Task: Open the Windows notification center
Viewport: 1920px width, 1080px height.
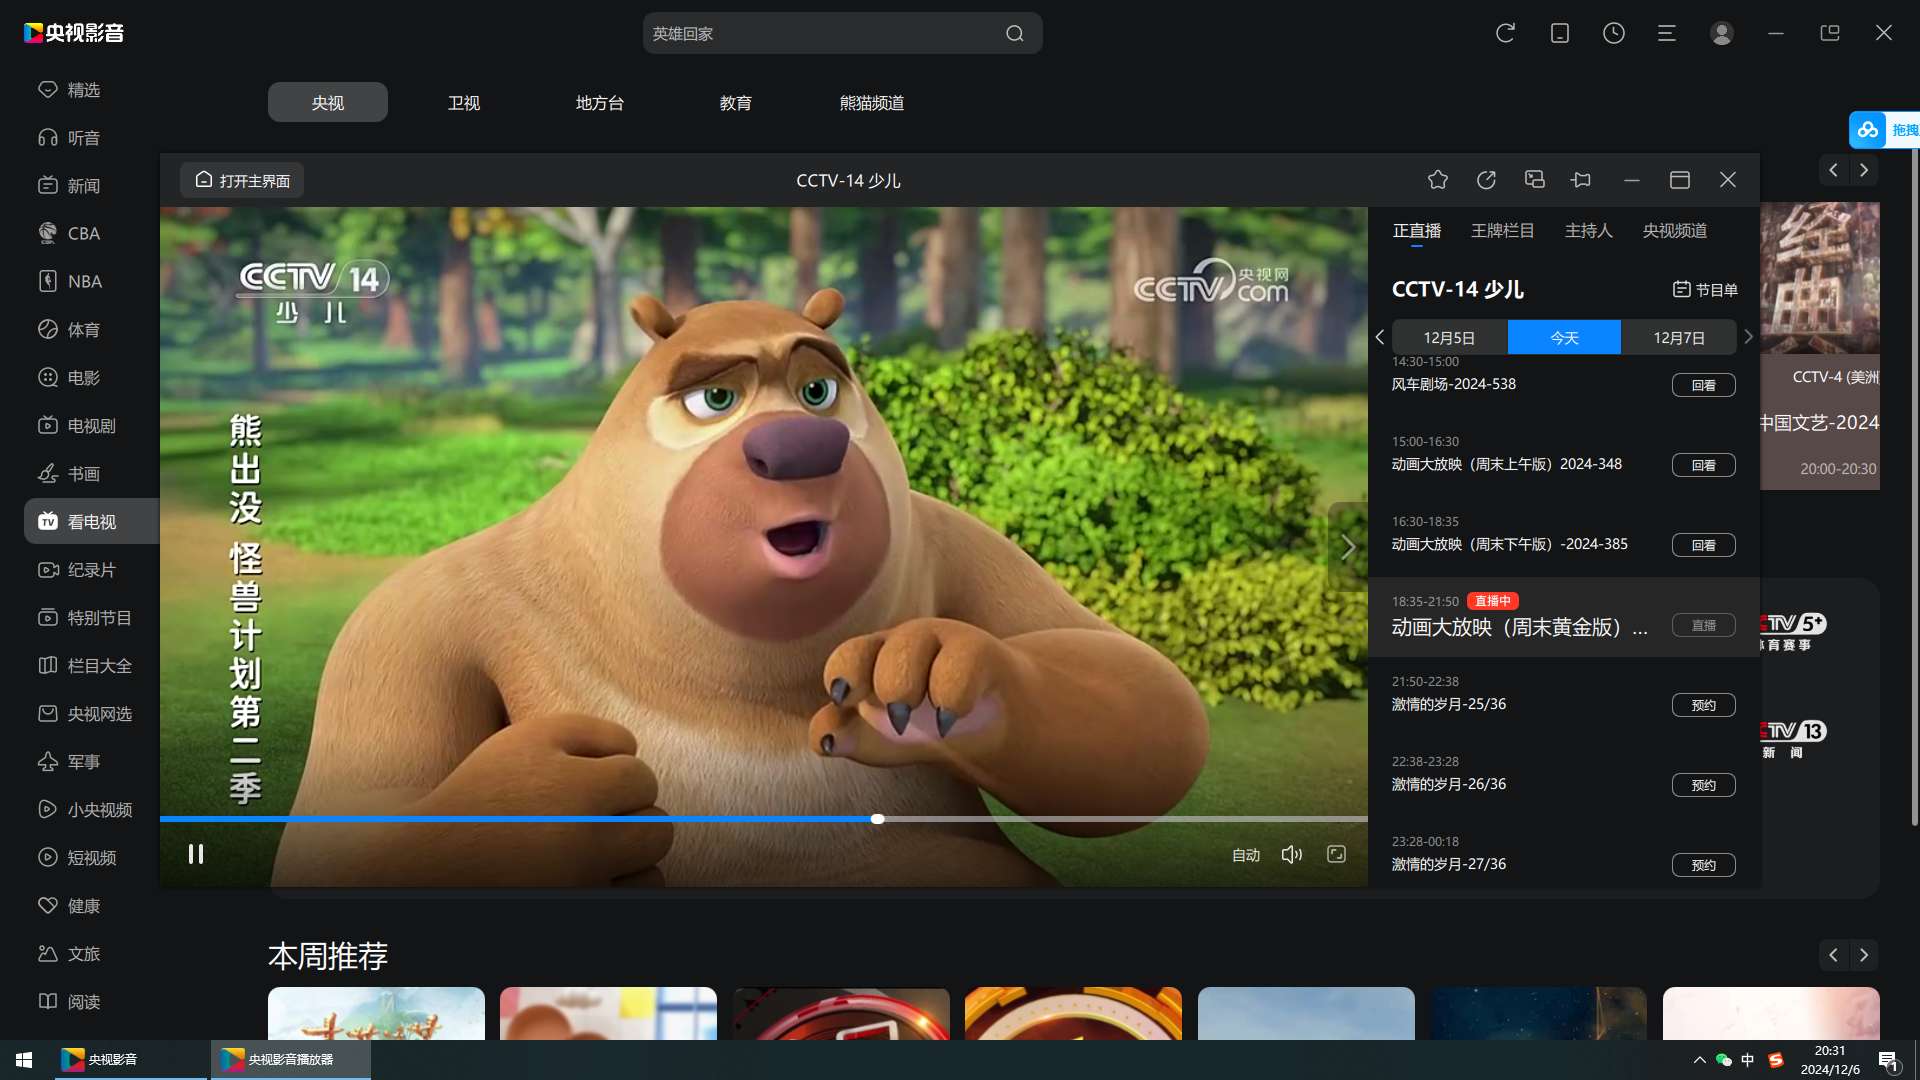Action: pyautogui.click(x=1888, y=1060)
